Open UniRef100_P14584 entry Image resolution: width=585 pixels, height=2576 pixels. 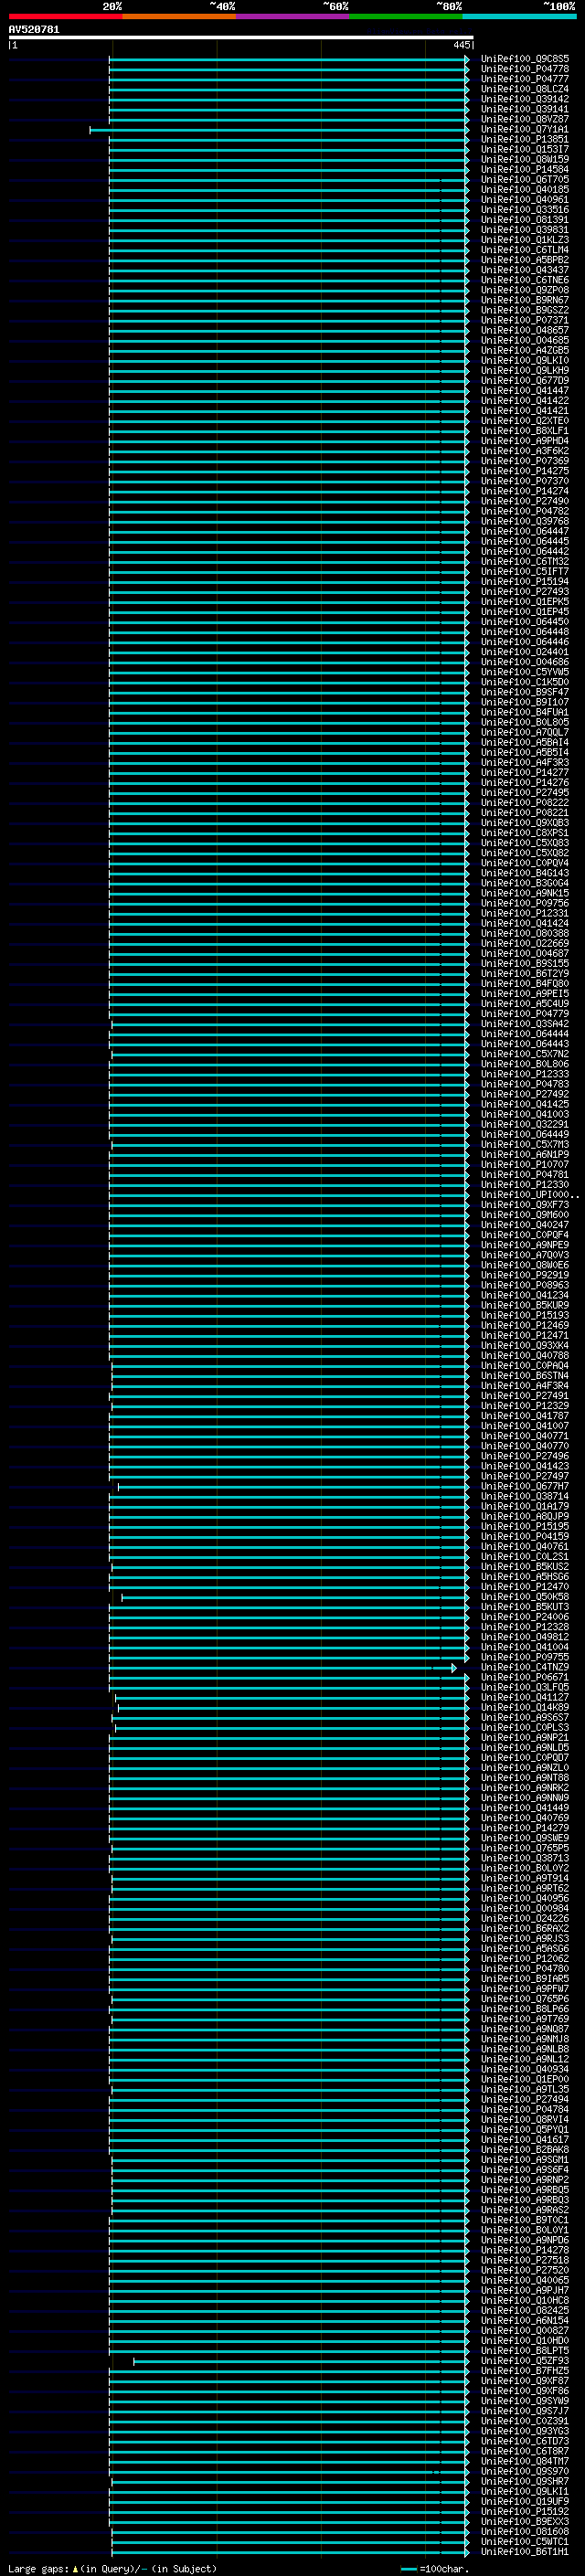point(525,169)
